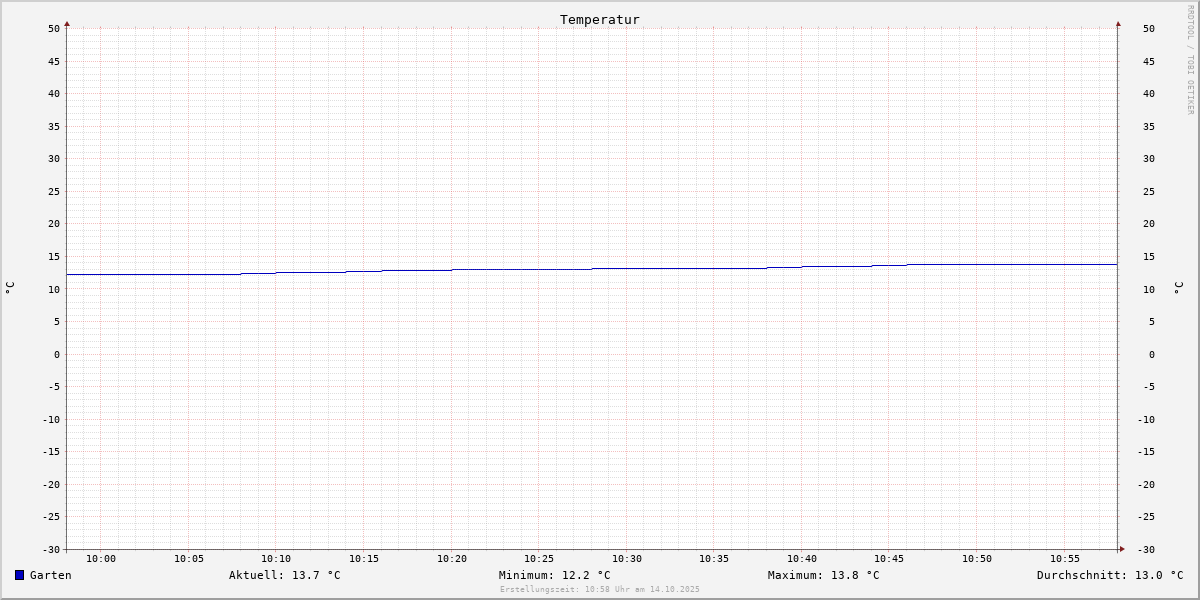Click the left axis 50 label
The width and height of the screenshot is (1200, 600).
[x=54, y=28]
